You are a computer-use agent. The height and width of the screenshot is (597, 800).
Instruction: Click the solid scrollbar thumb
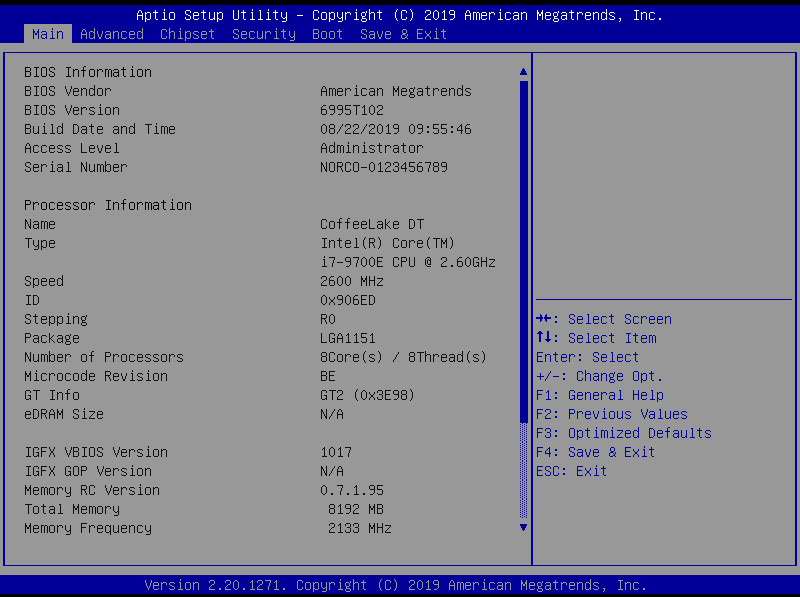(x=523, y=240)
